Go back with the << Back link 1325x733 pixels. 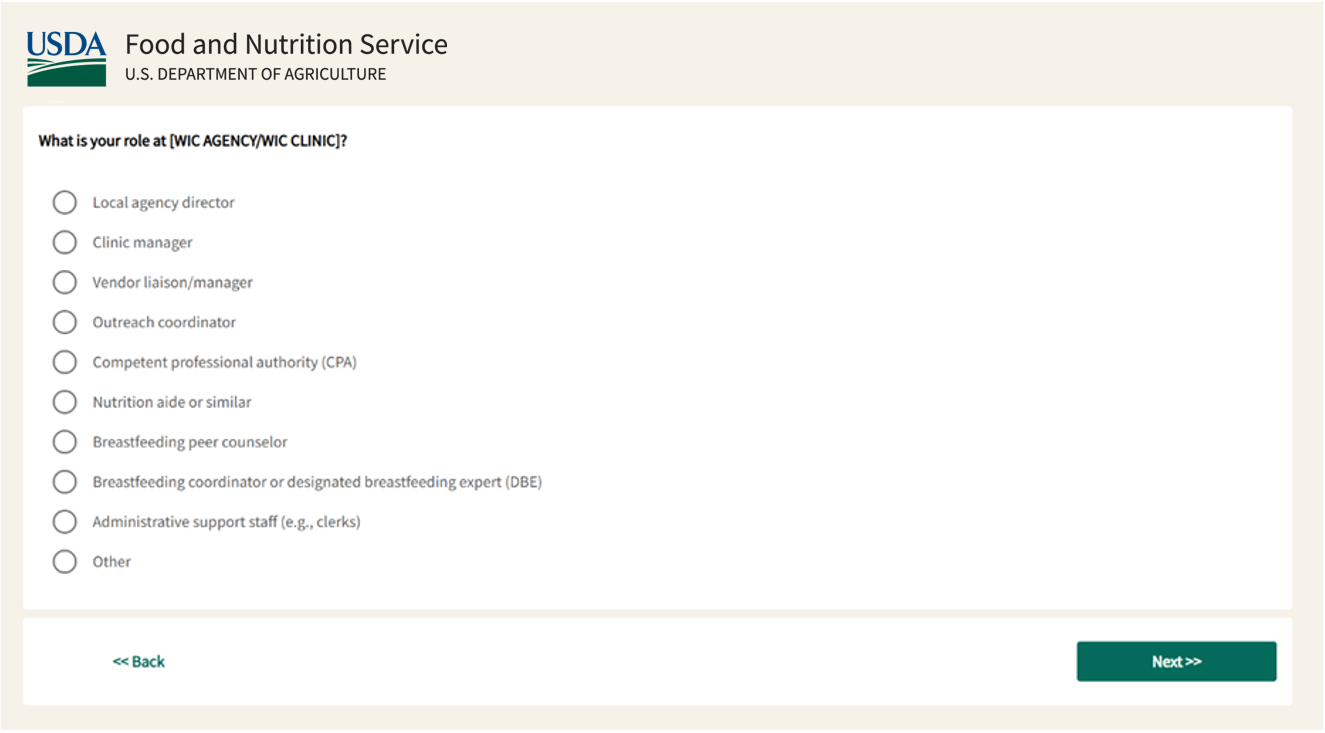click(x=139, y=662)
